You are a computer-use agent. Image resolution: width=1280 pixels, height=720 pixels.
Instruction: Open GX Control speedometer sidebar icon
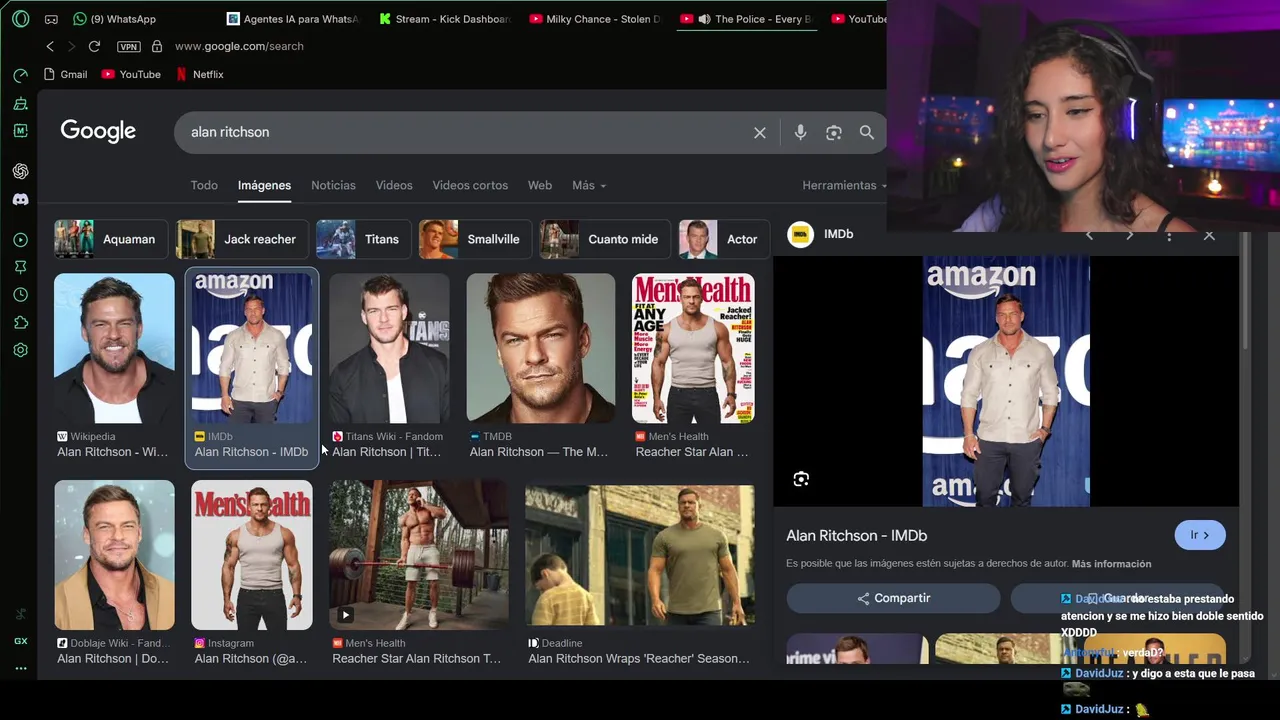[20, 75]
